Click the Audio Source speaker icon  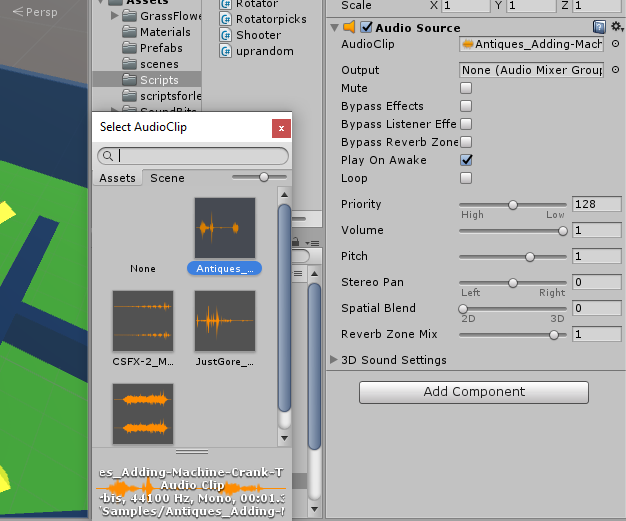[x=349, y=27]
